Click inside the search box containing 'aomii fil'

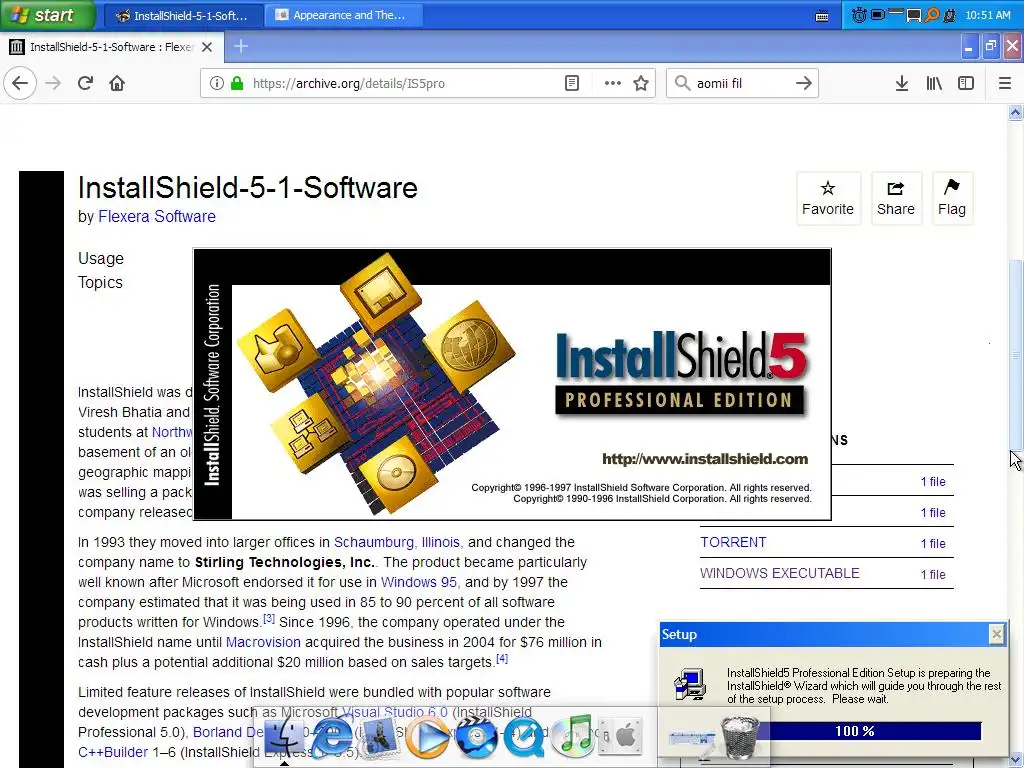tap(741, 83)
